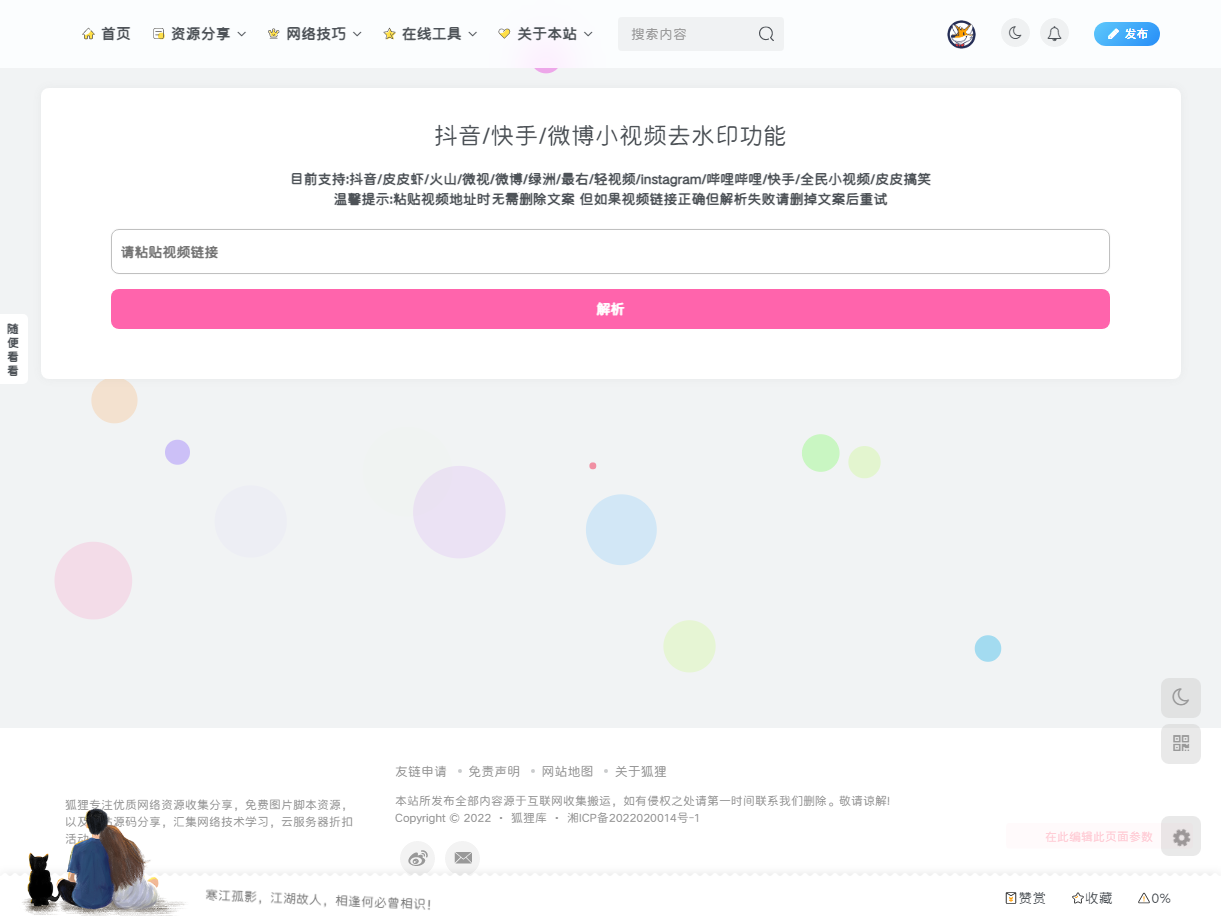Show the QR code floating button
The height and width of the screenshot is (916, 1221).
[x=1180, y=744]
